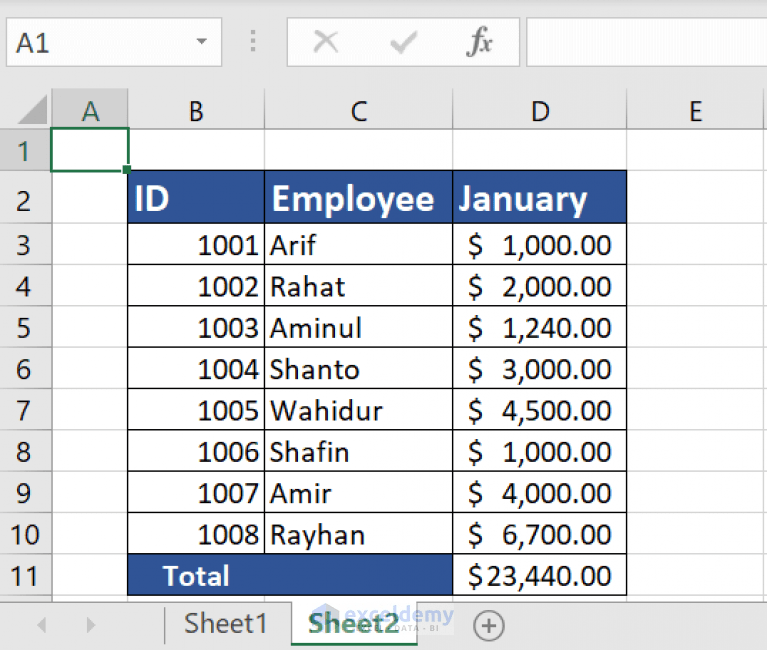Click inside the formula bar input
This screenshot has width=767, height=650.
tap(647, 42)
